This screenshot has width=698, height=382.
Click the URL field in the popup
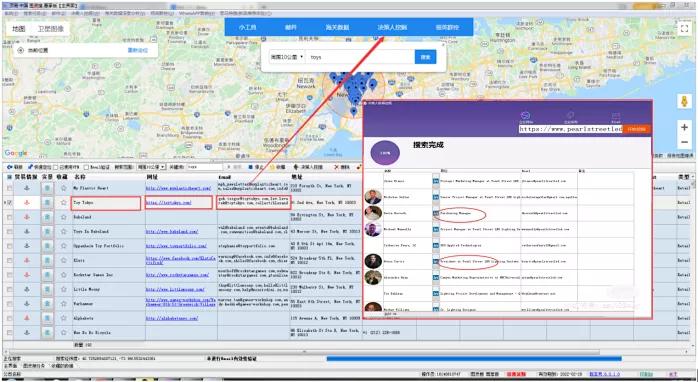(571, 129)
